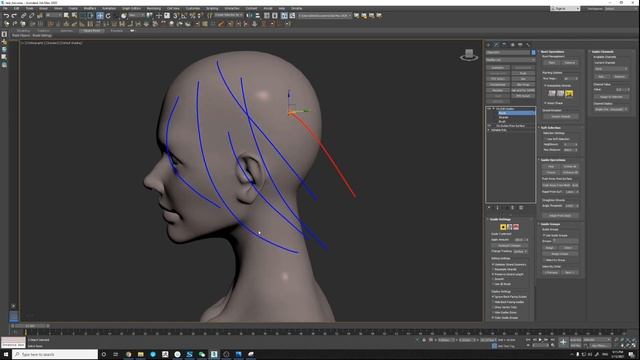Switch to the Object Paint ribbon tab
The height and width of the screenshot is (360, 640).
pyautogui.click(x=91, y=31)
